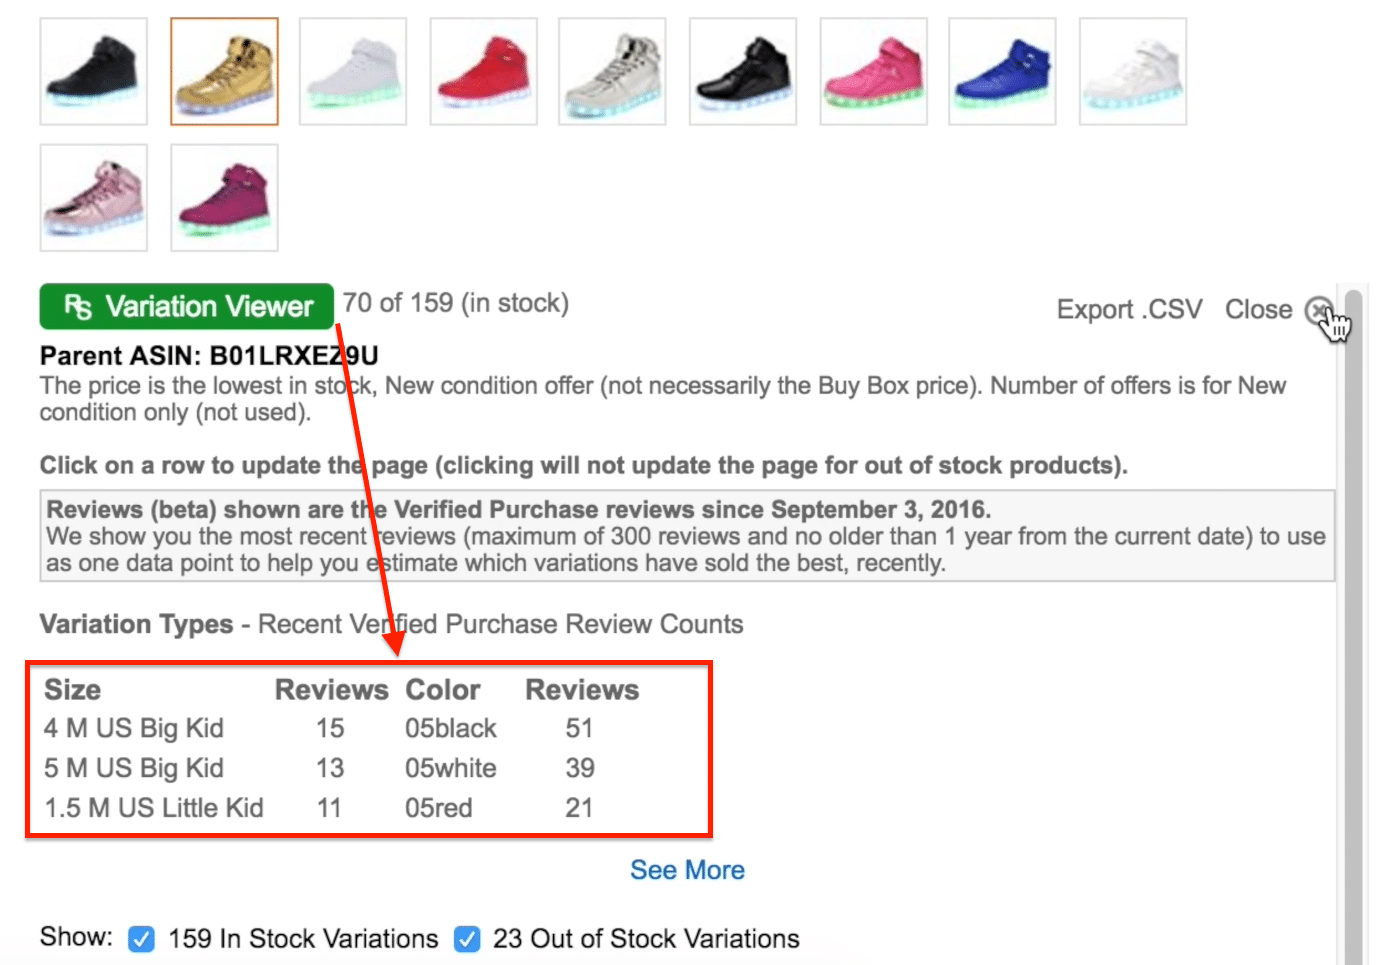
Task: Export variations as .CSV
Action: click(x=1129, y=310)
